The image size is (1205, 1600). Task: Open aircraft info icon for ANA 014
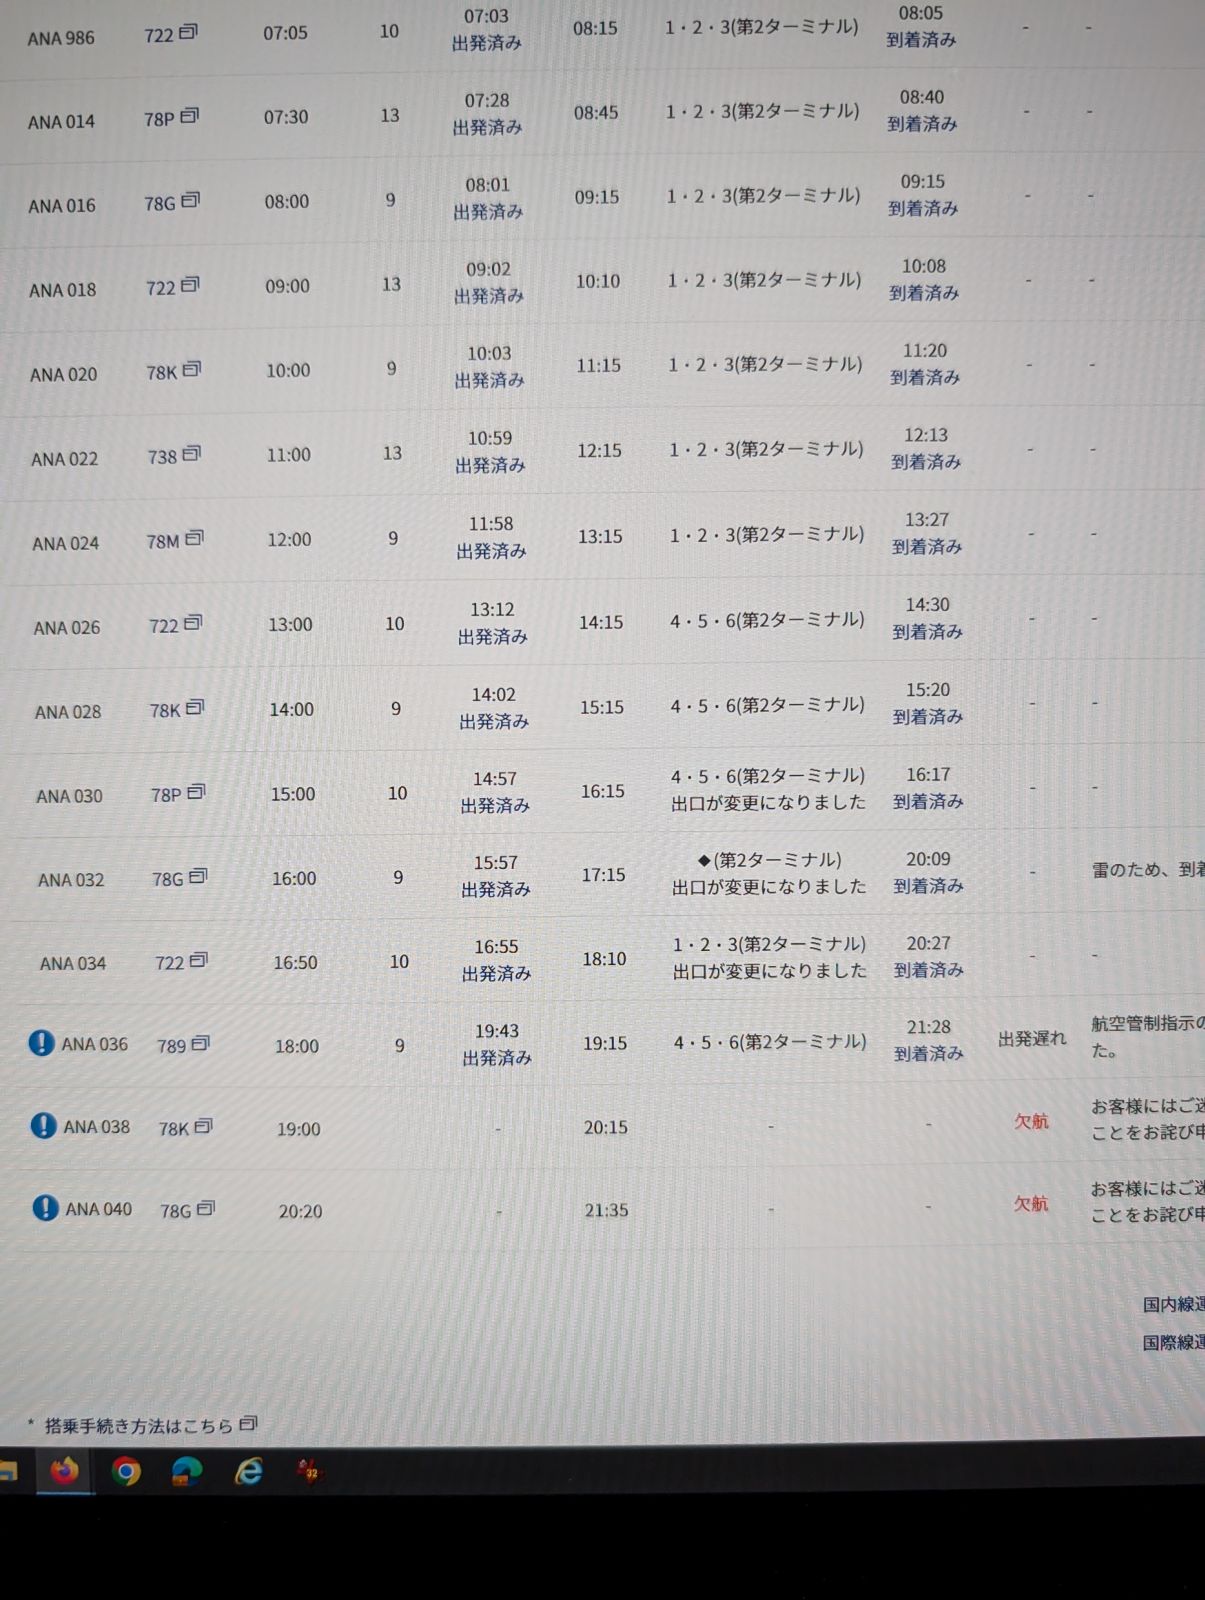[190, 116]
